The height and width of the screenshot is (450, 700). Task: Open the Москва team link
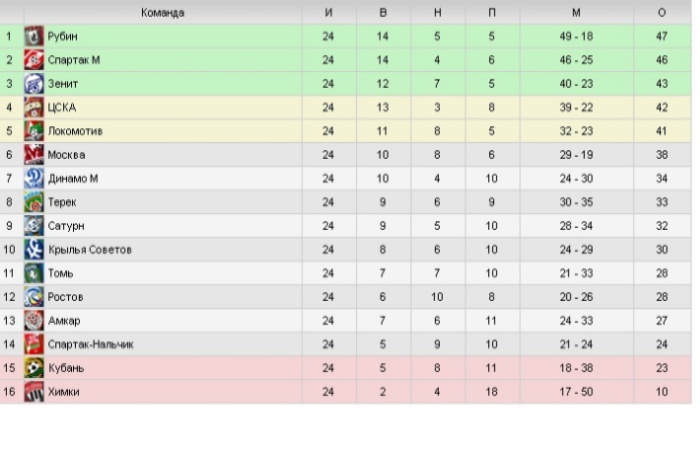[66, 155]
